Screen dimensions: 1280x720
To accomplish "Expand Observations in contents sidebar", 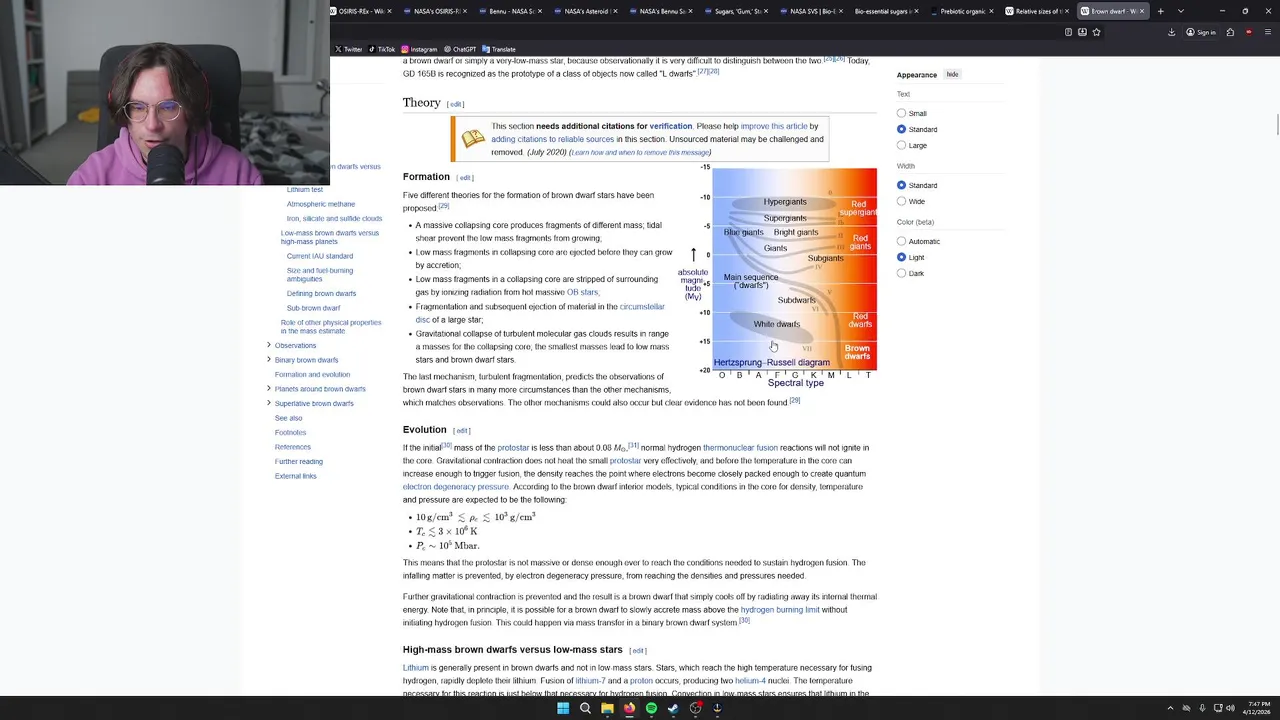I will [x=268, y=345].
